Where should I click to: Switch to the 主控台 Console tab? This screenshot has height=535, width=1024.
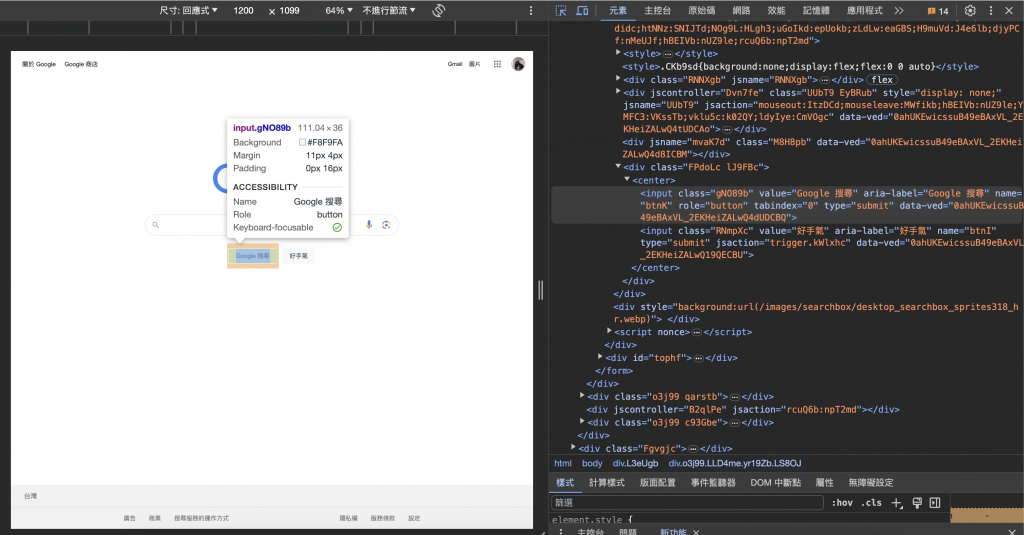pyautogui.click(x=657, y=10)
